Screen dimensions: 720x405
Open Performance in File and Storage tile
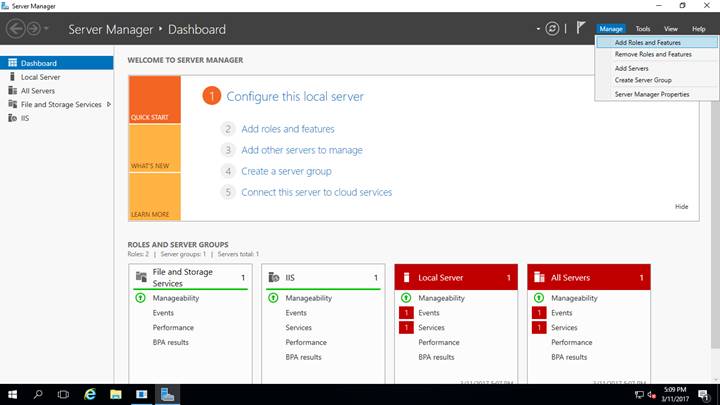(173, 327)
